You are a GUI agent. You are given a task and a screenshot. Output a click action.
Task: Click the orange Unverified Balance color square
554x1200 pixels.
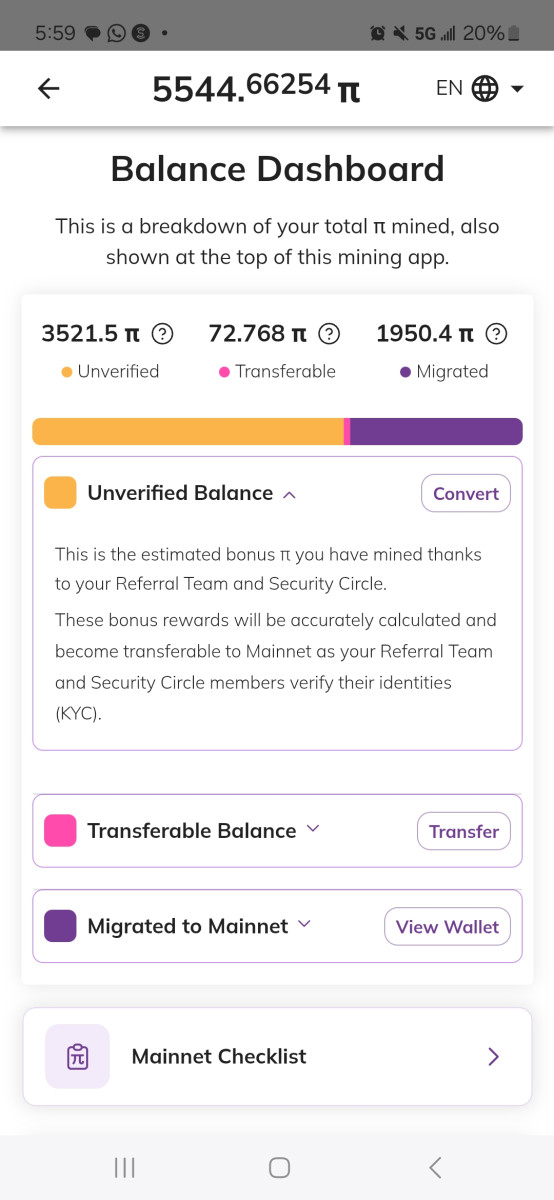[60, 493]
